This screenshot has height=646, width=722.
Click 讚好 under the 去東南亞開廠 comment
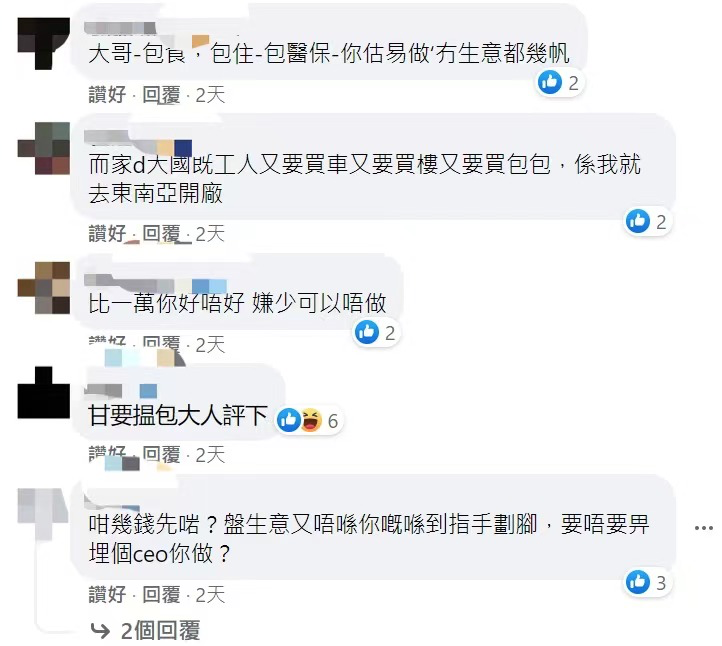(x=107, y=233)
